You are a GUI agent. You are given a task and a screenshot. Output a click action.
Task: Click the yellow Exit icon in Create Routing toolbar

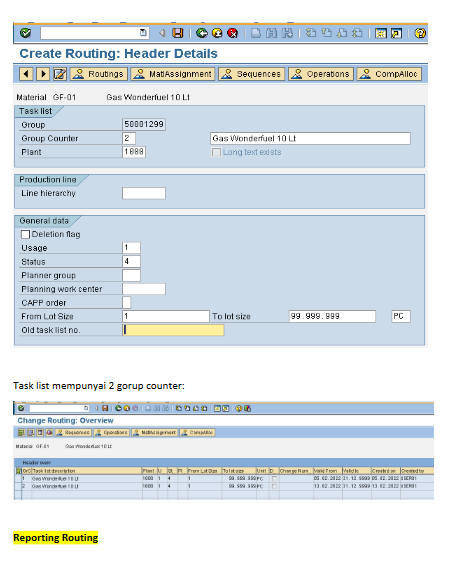pos(217,33)
